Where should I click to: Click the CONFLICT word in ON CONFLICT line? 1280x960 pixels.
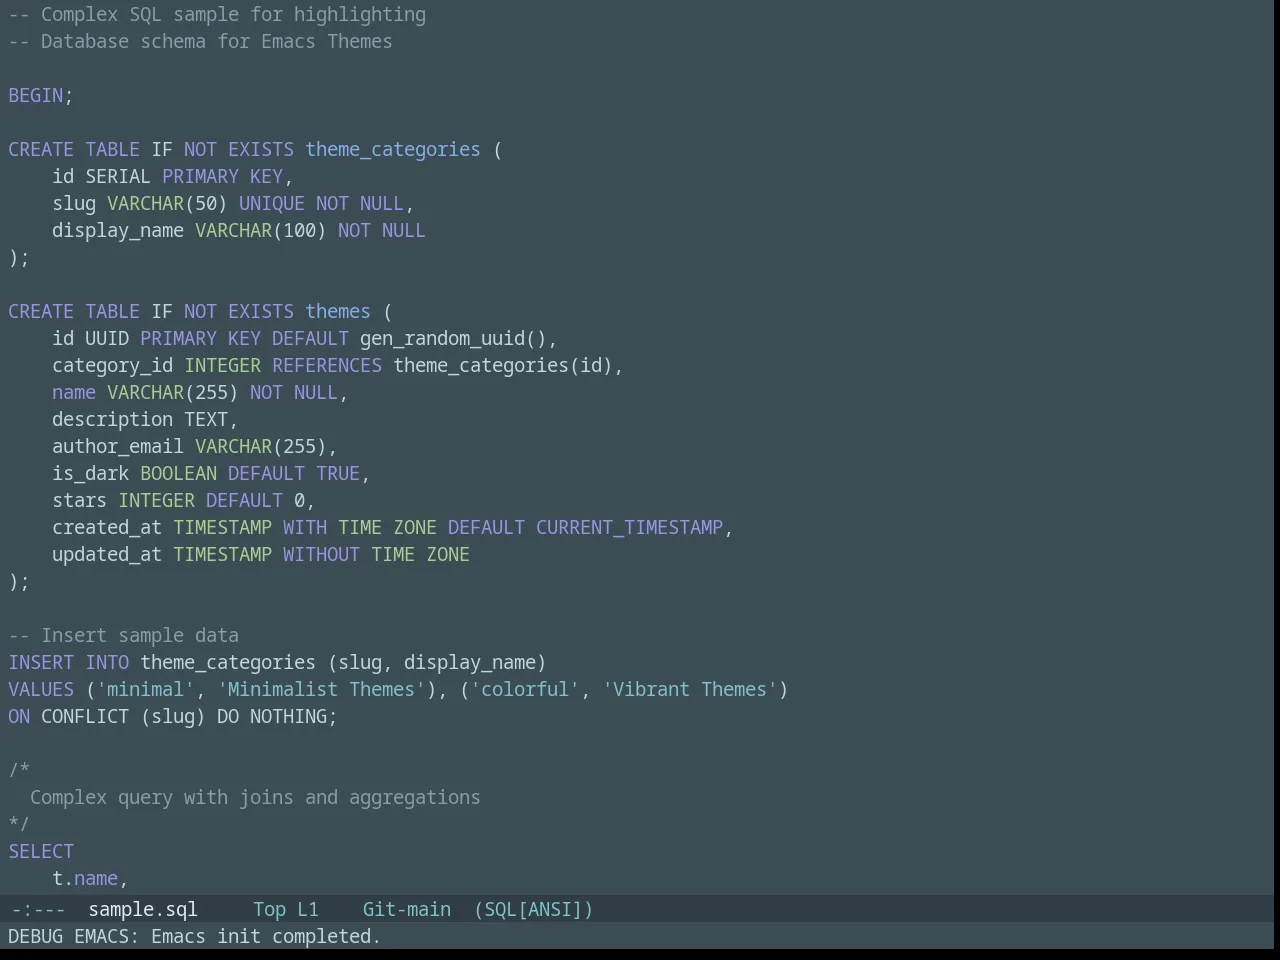coord(85,716)
